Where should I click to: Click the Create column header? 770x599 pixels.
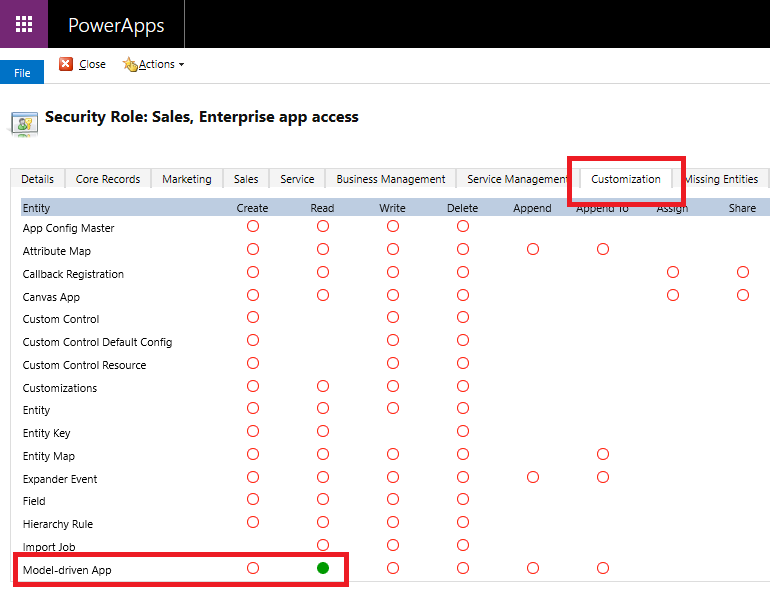252,208
